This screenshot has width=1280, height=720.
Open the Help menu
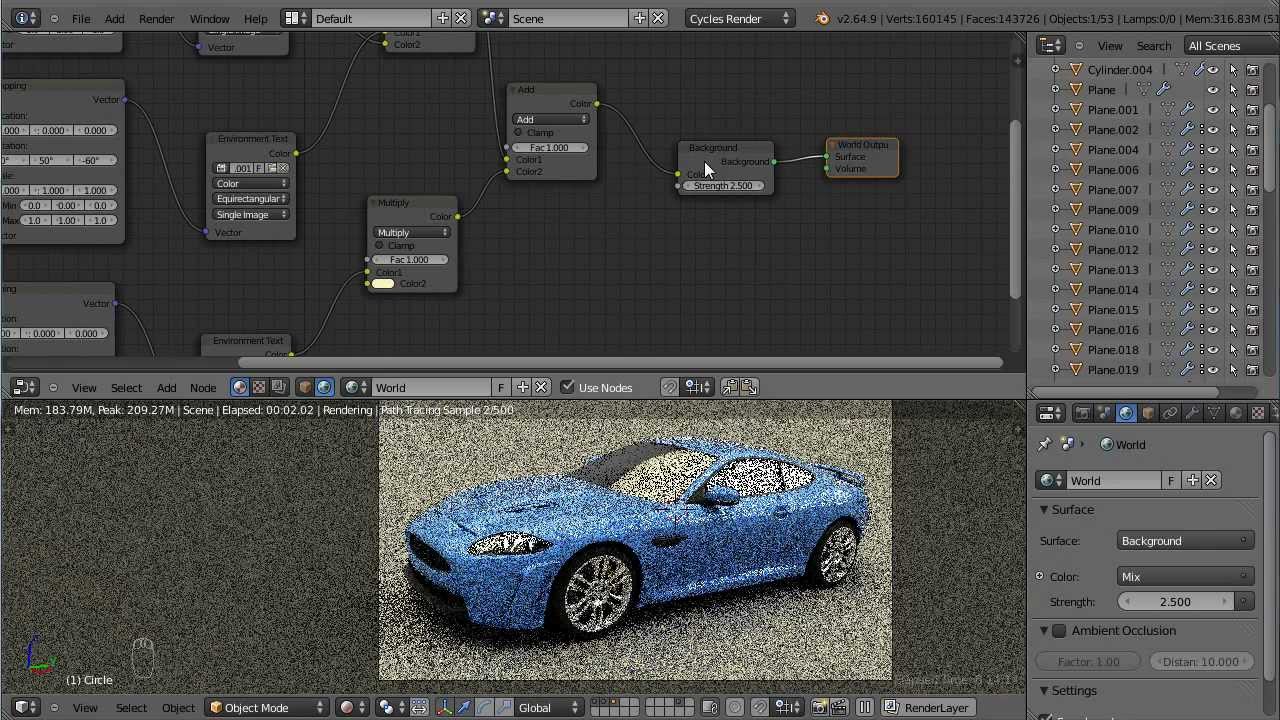click(x=255, y=19)
